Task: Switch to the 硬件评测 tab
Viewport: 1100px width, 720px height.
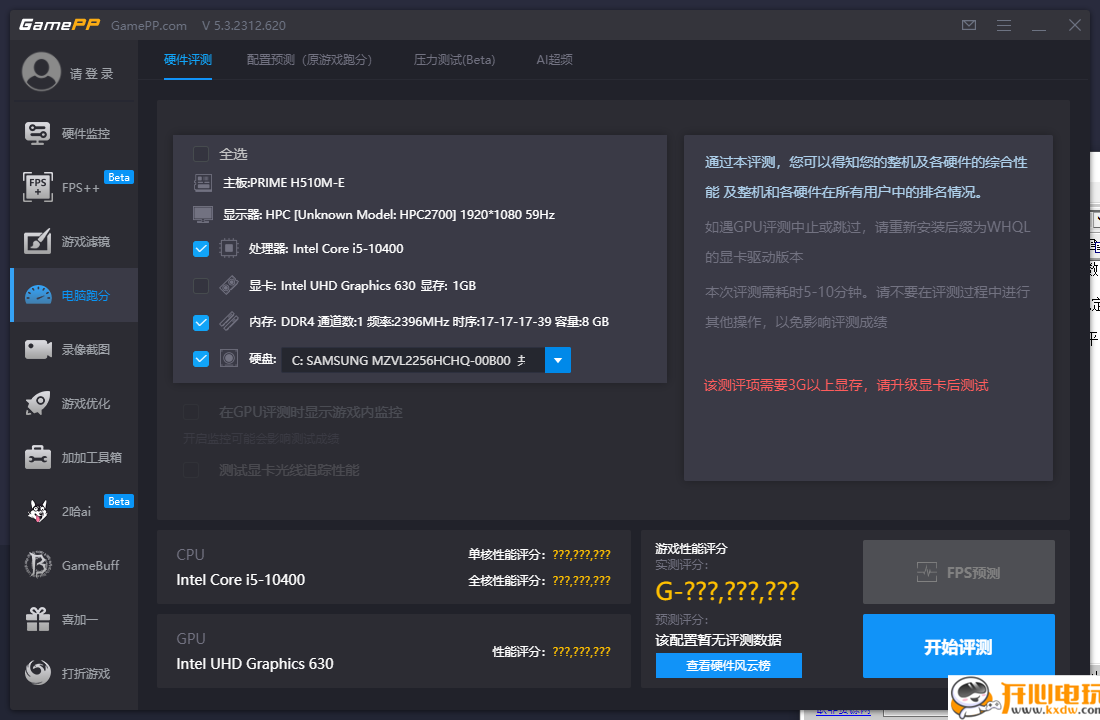Action: [187, 60]
